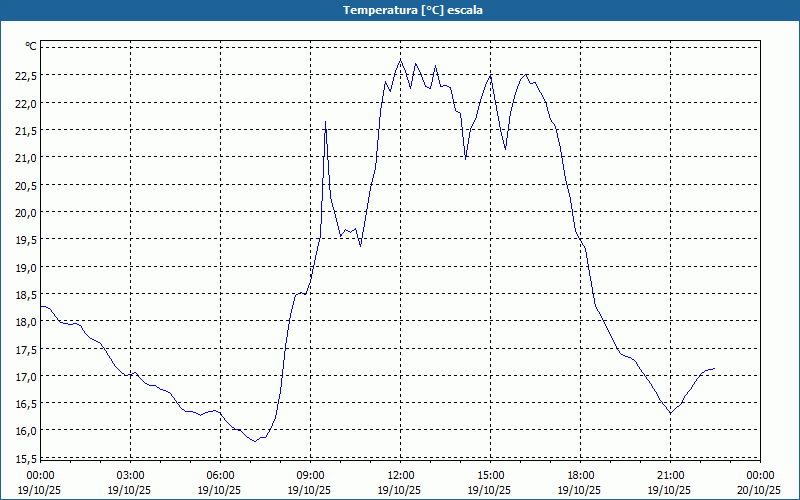Screen dimensions: 800x500
Task: Click the 18:00 x-axis time label
Action: pyautogui.click(x=580, y=475)
